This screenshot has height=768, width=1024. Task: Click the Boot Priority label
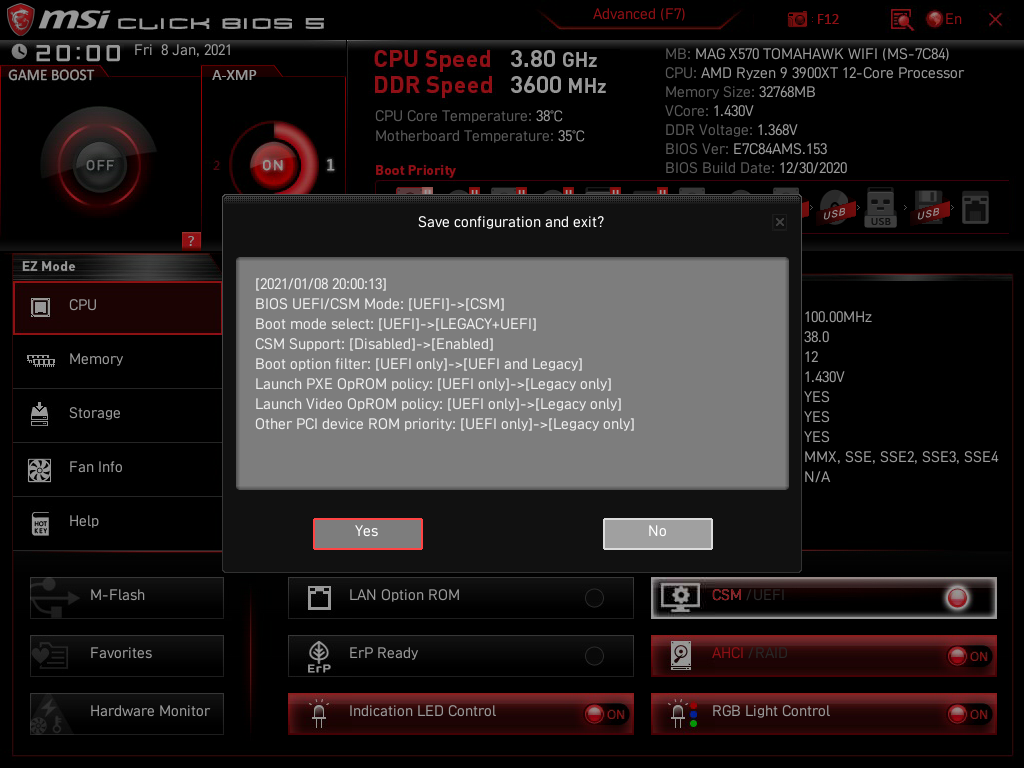click(x=415, y=170)
